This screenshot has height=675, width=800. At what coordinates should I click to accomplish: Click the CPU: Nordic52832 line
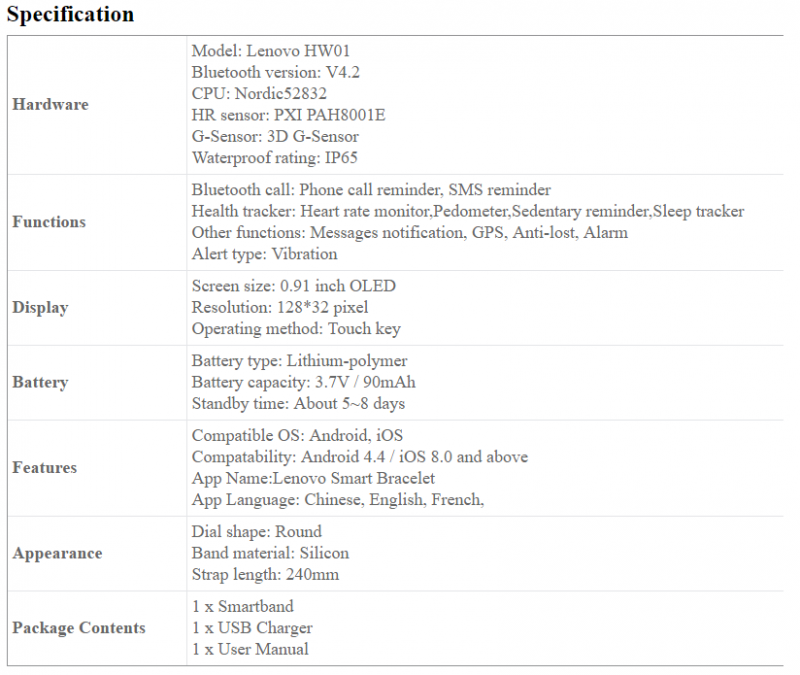pyautogui.click(x=259, y=93)
